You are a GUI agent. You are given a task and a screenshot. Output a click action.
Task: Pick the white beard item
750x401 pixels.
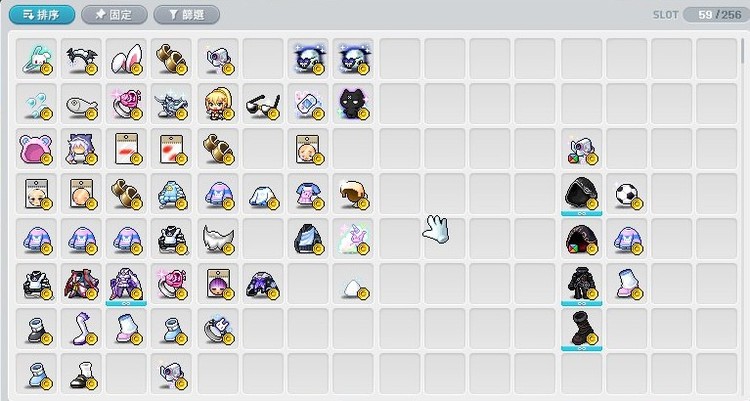(218, 239)
